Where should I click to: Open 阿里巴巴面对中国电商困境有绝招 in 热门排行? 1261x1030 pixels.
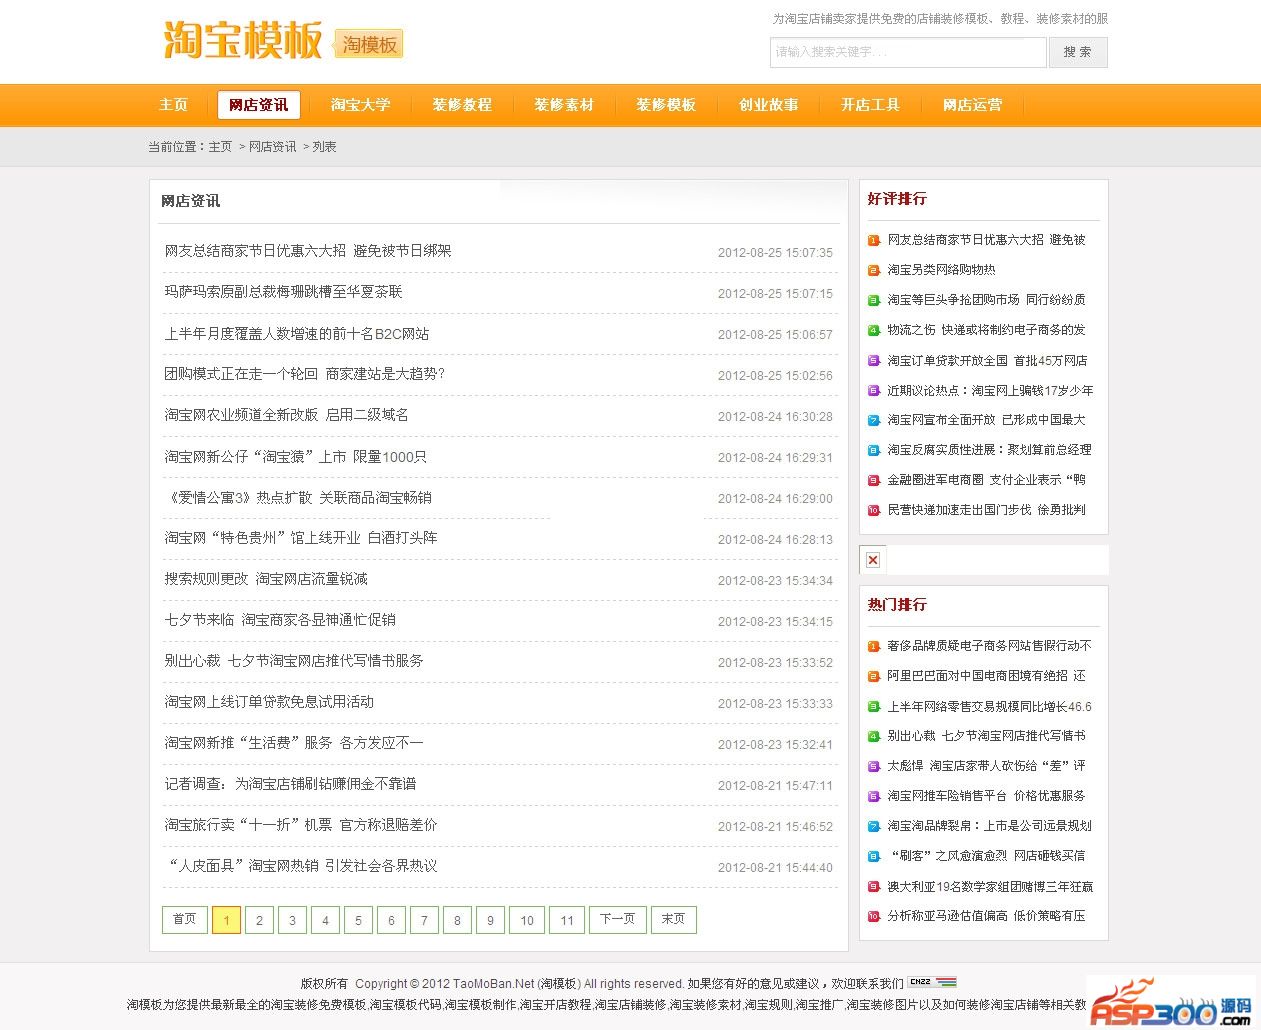(986, 676)
